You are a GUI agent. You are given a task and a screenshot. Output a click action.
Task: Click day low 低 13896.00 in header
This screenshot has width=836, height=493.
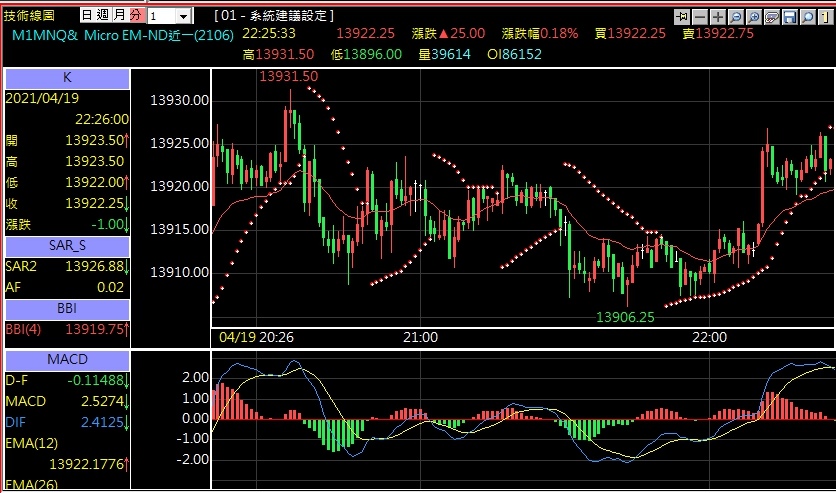pos(366,54)
